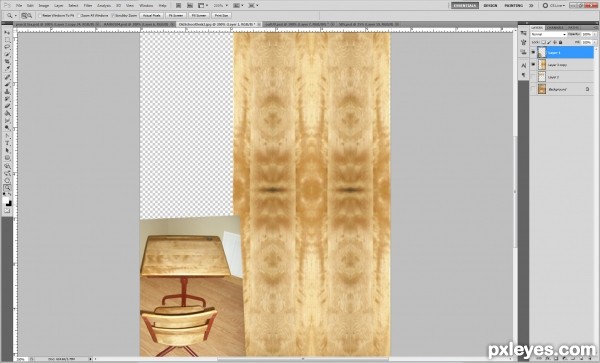Switch to Design workspace

click(490, 6)
